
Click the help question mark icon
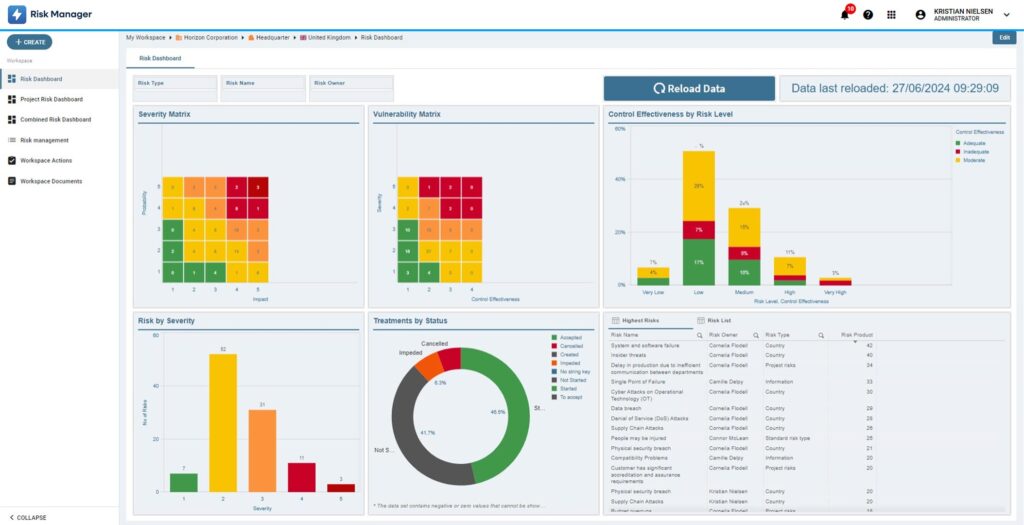point(868,15)
